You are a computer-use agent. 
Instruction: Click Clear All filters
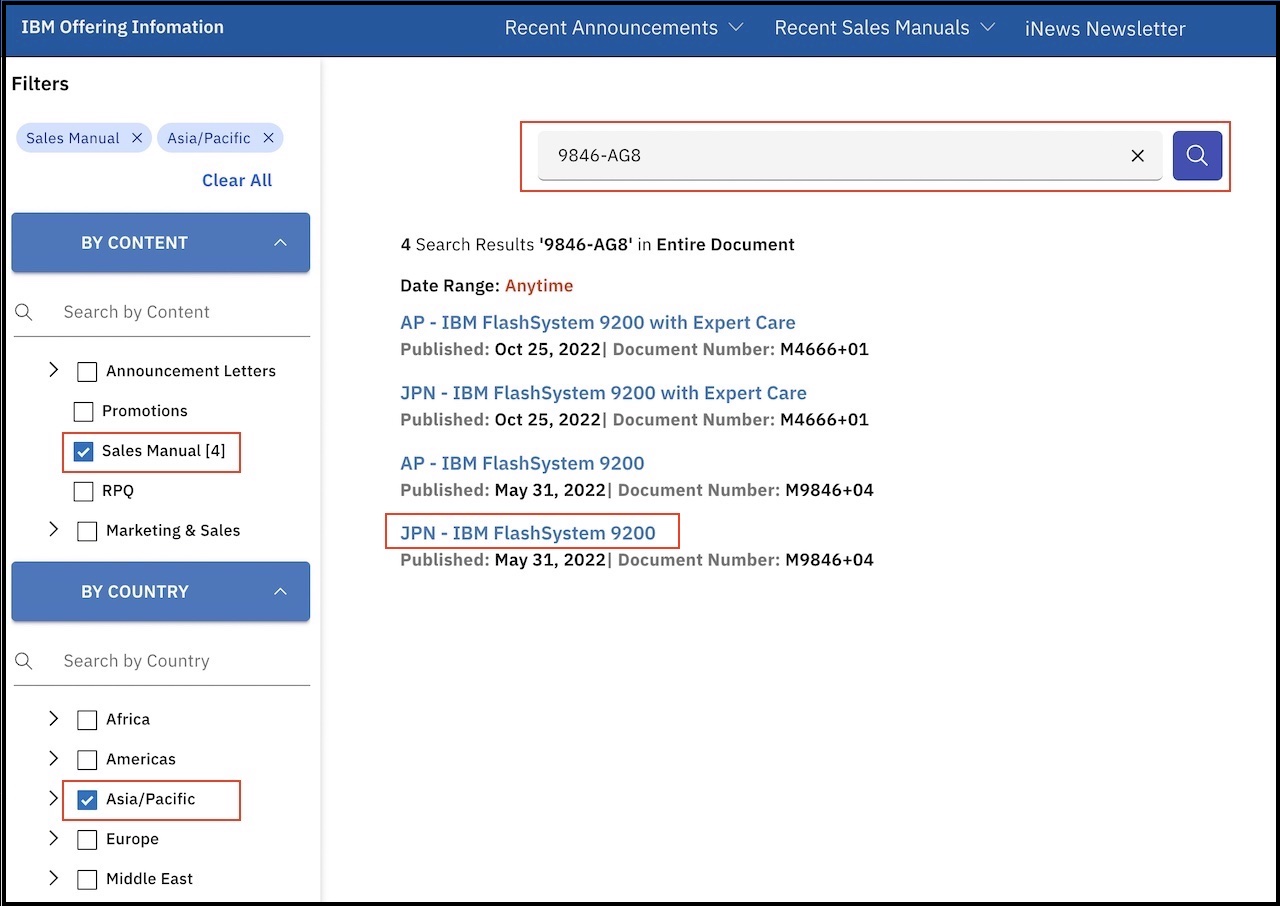(x=237, y=180)
